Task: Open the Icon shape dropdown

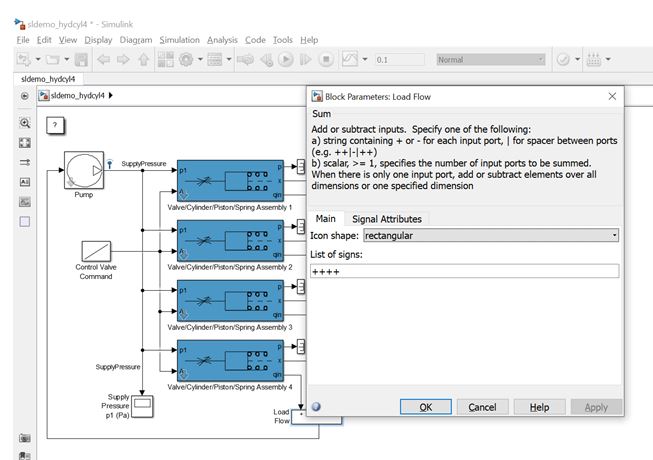Action: point(491,236)
